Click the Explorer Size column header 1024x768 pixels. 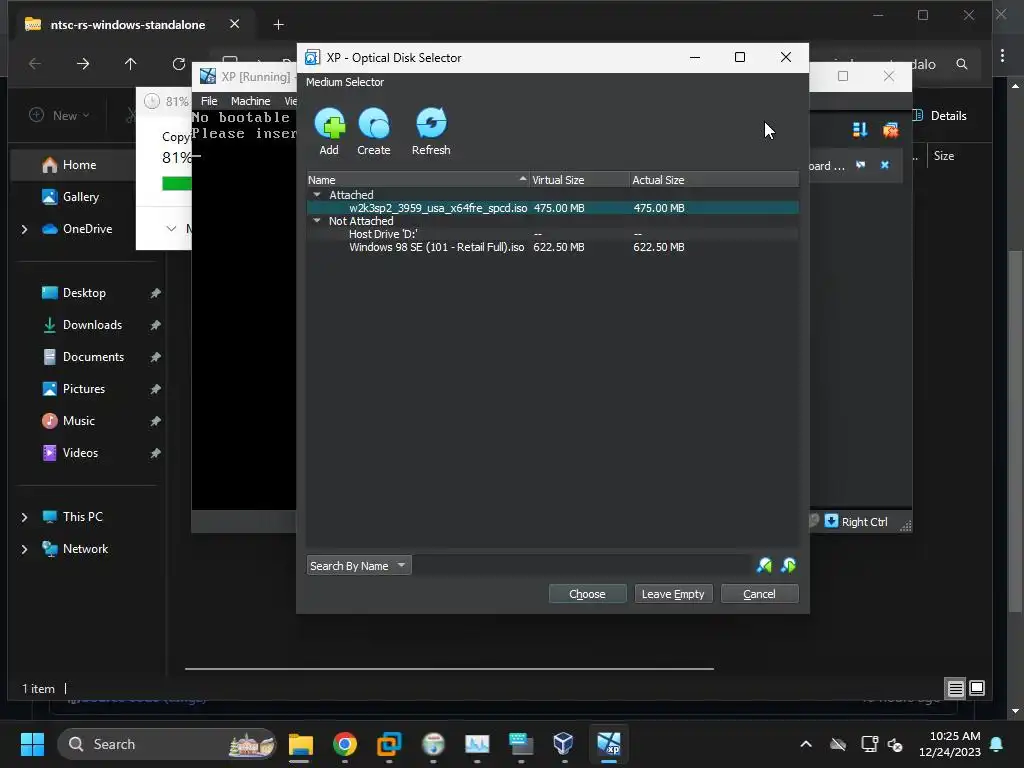(x=944, y=156)
